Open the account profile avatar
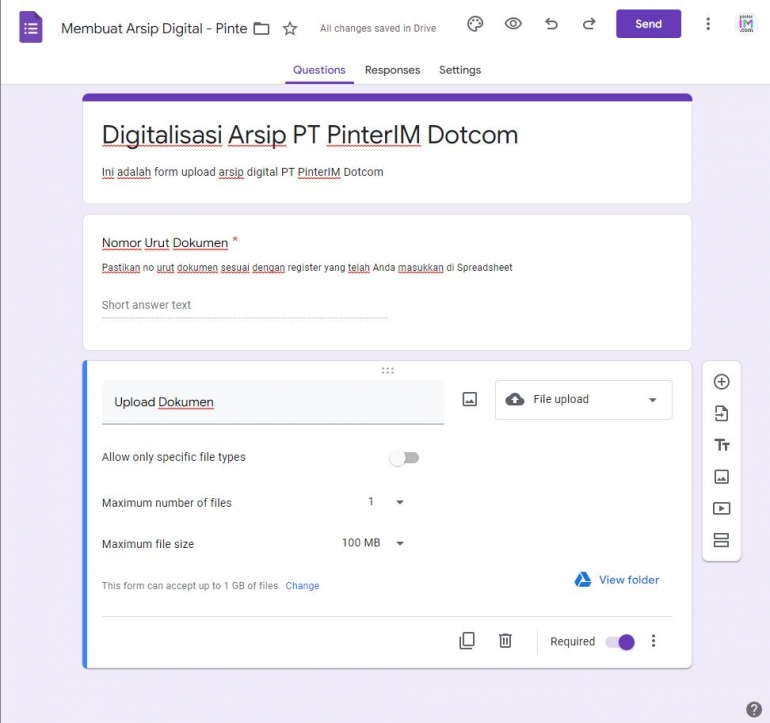Image resolution: width=770 pixels, height=723 pixels. point(746,24)
